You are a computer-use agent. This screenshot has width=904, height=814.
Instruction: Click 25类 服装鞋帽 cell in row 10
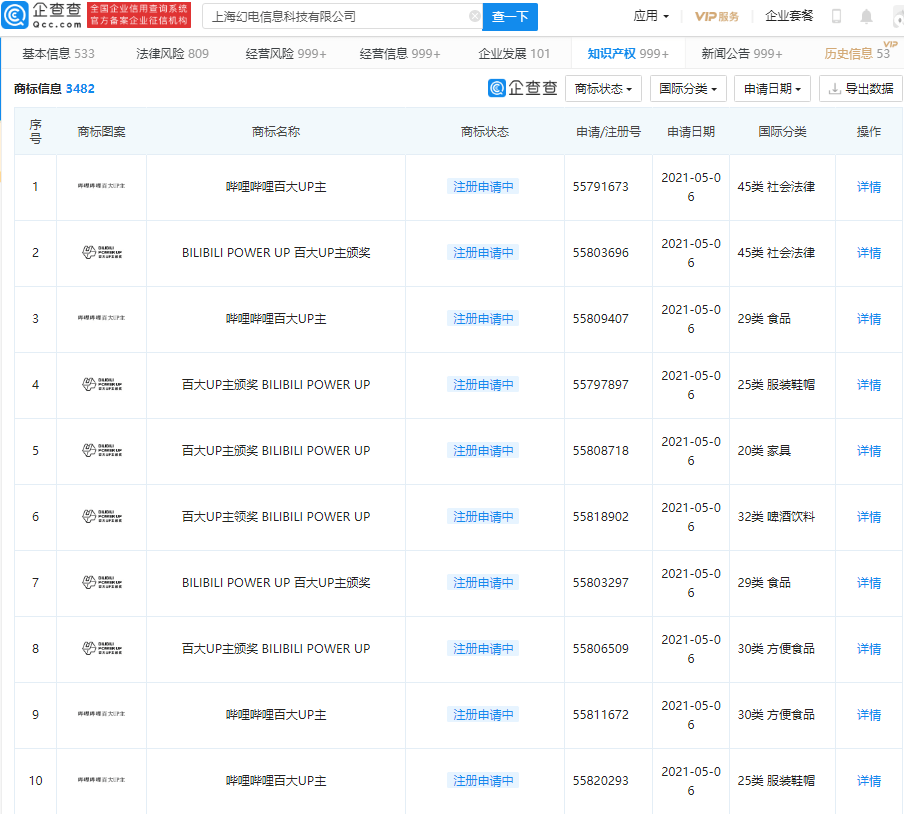coord(776,781)
